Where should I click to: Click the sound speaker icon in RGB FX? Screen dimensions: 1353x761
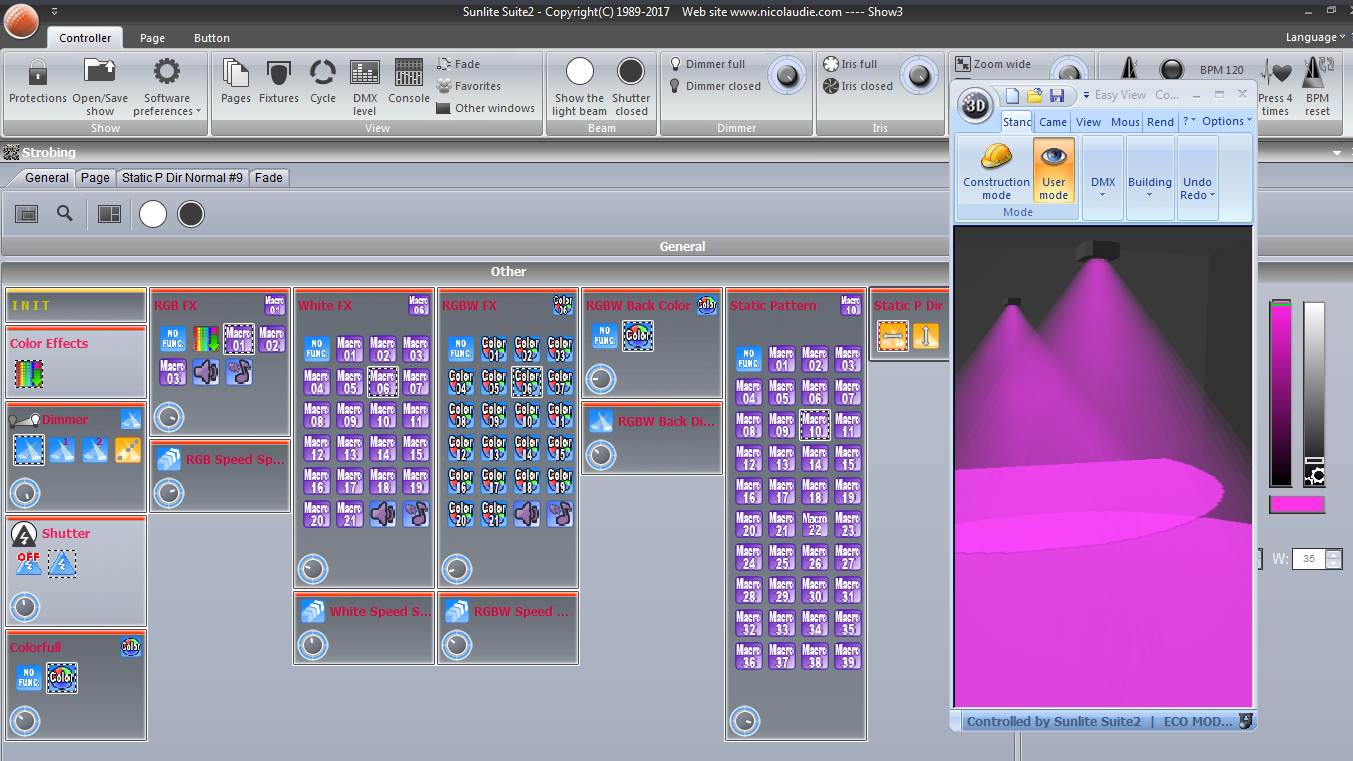(205, 372)
